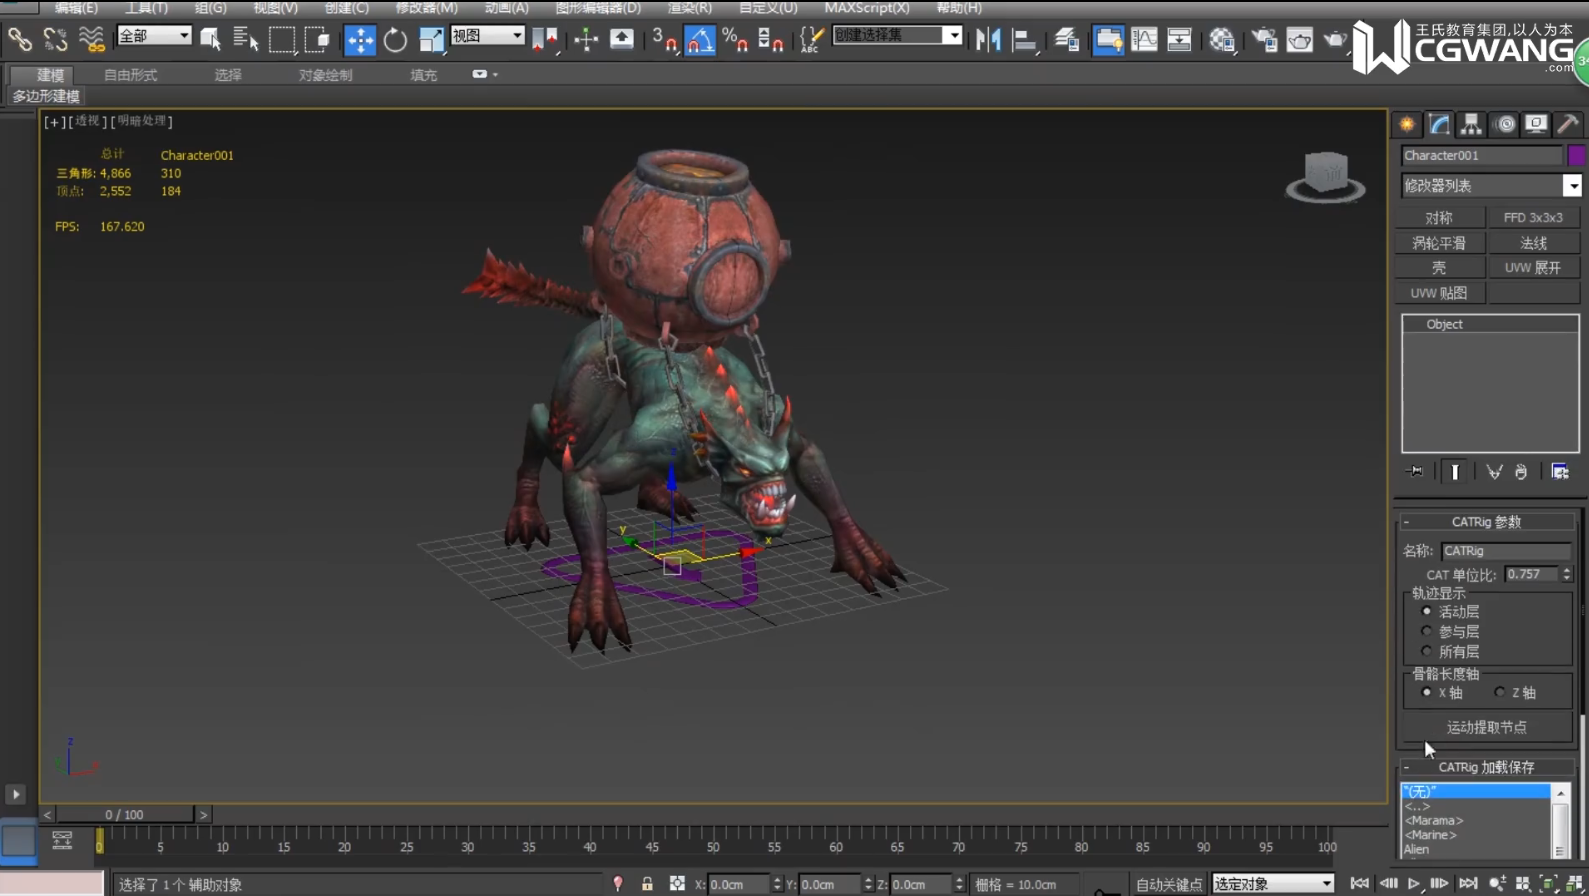Open the Schematic View icon

pos(1179,39)
